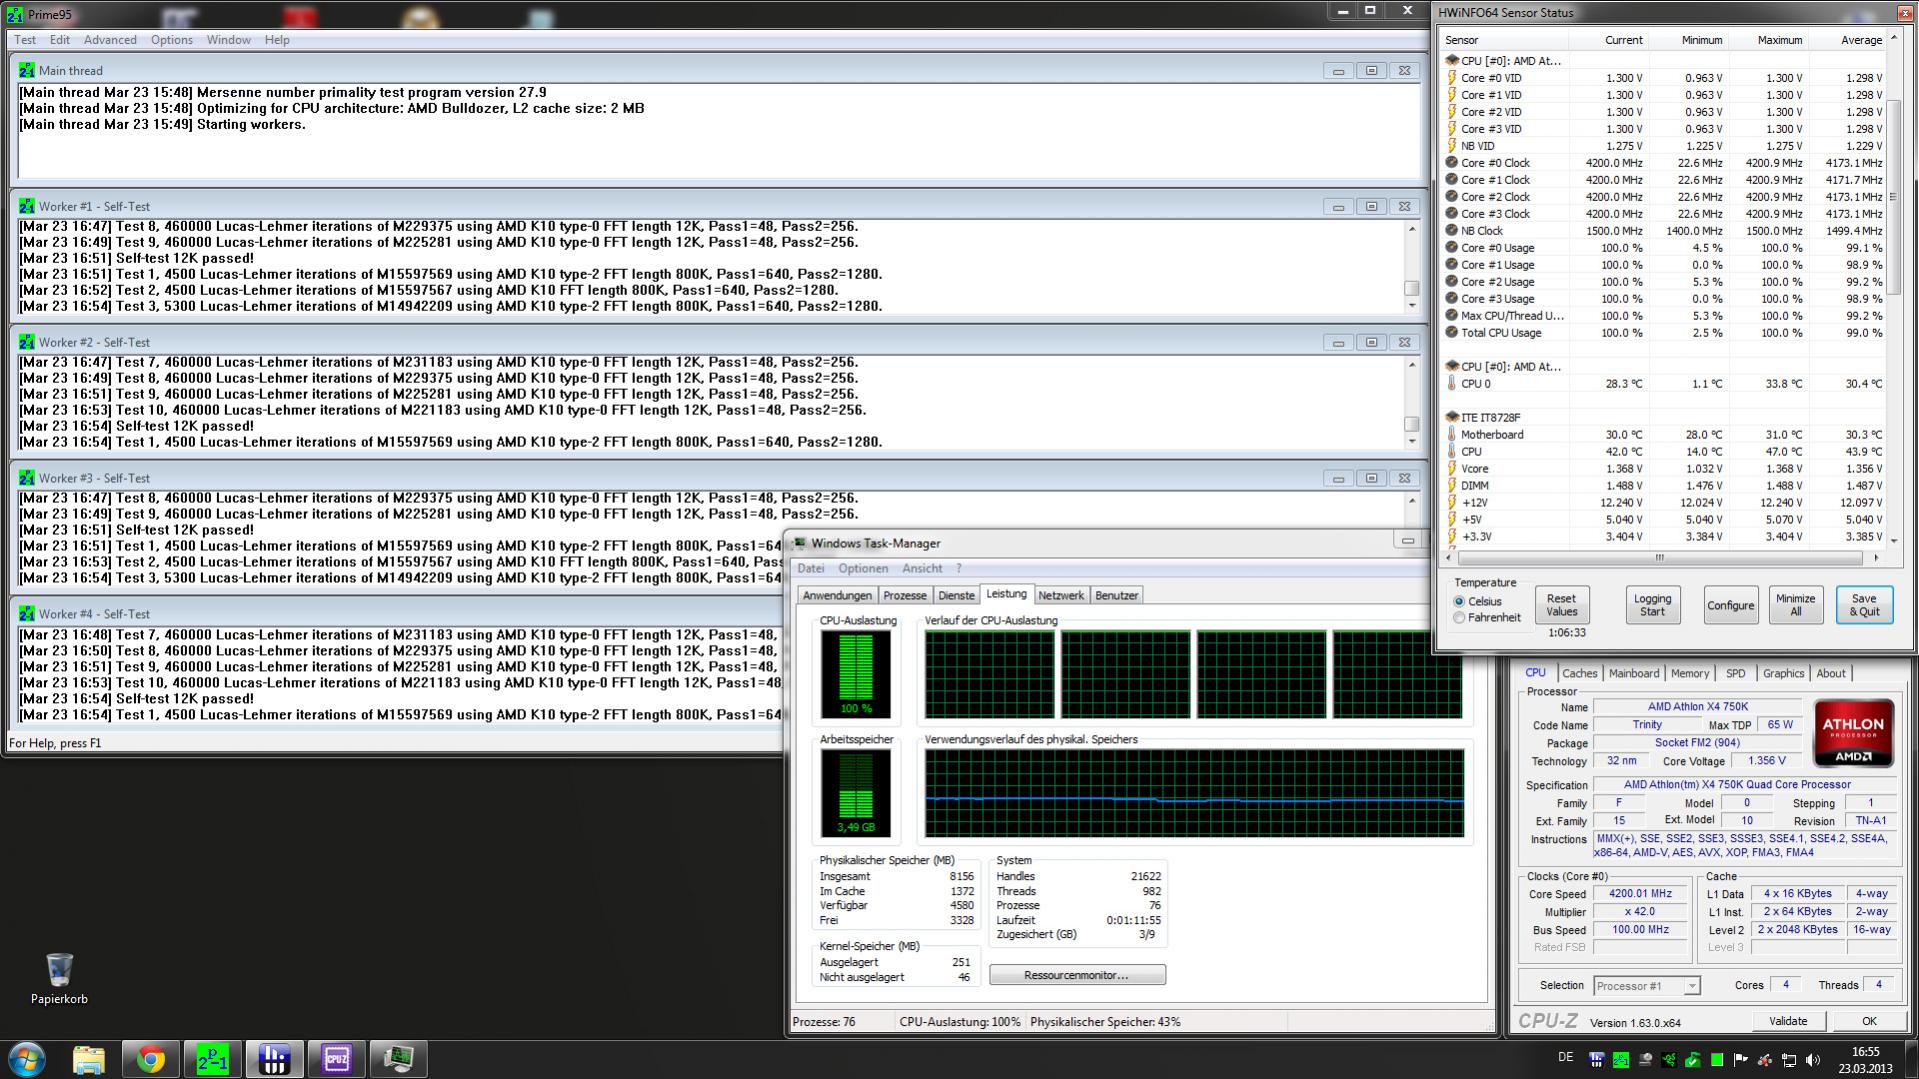This screenshot has width=1919, height=1079.
Task: Open the Test menu in Prime95
Action: coord(25,40)
